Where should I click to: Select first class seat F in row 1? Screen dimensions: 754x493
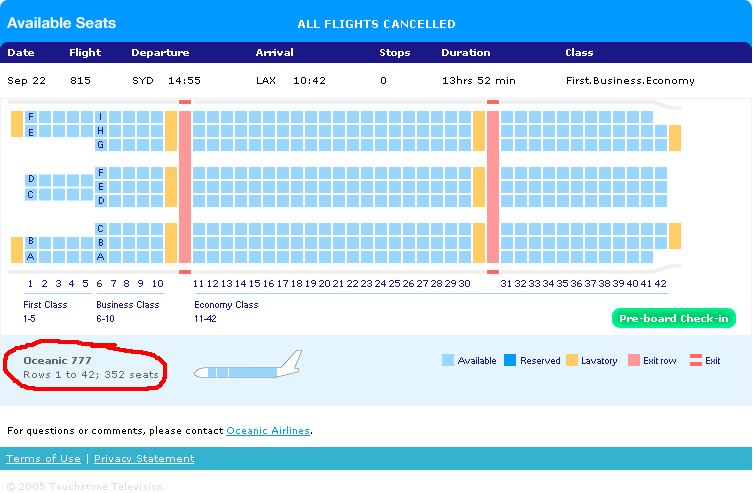31,117
